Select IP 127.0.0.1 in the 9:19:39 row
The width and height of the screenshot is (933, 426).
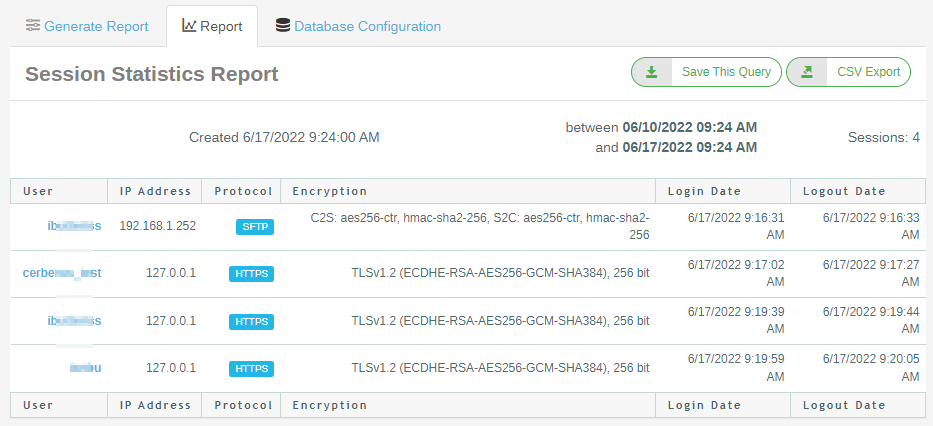click(171, 321)
